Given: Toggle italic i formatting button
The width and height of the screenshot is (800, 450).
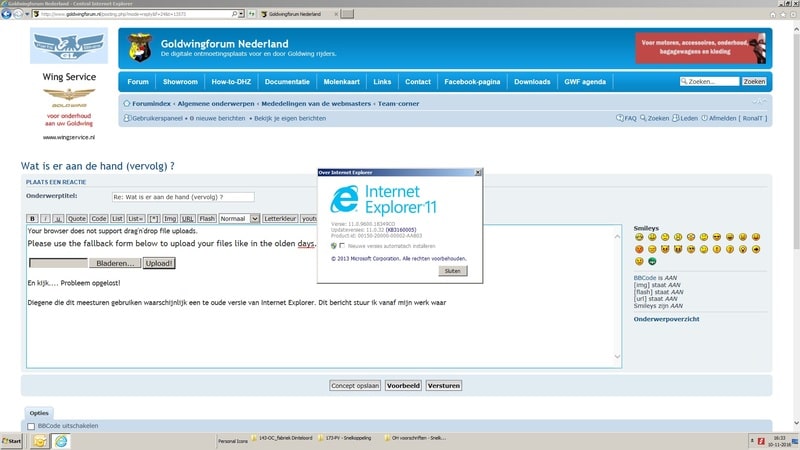Looking at the screenshot, I should (45, 218).
